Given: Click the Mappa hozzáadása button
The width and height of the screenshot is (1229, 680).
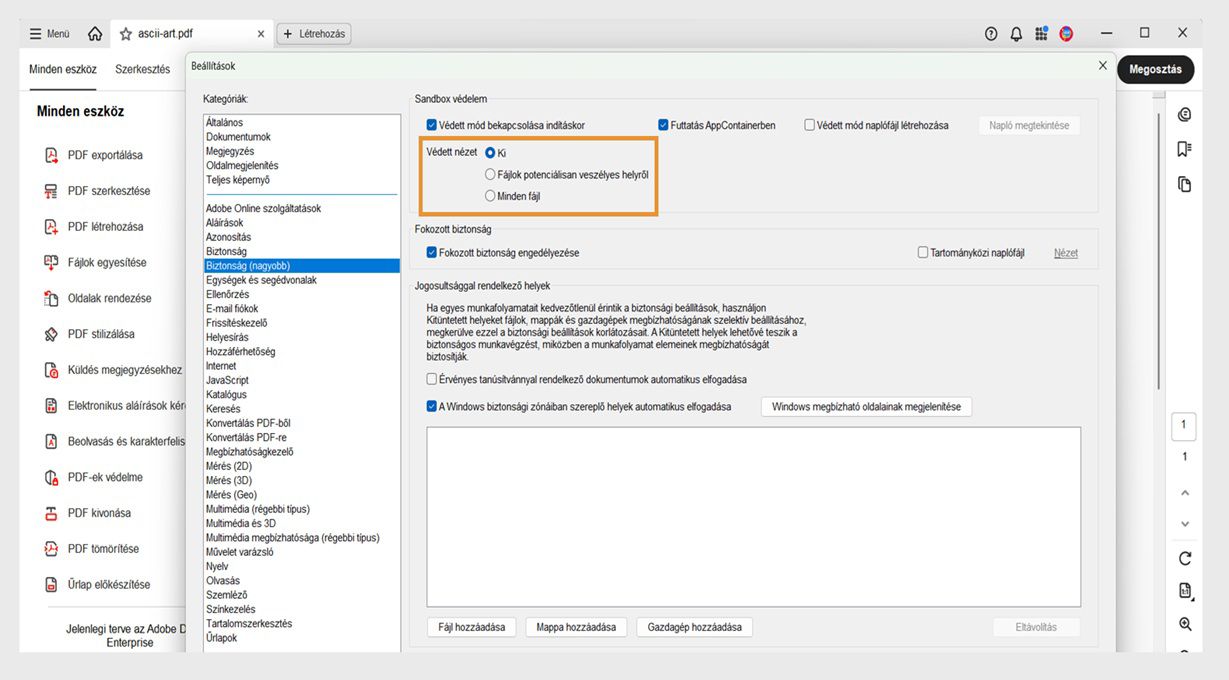Looking at the screenshot, I should point(575,627).
